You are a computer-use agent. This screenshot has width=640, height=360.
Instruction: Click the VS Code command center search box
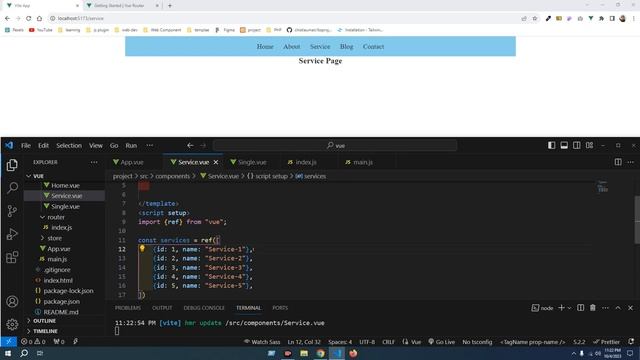tap(335, 145)
